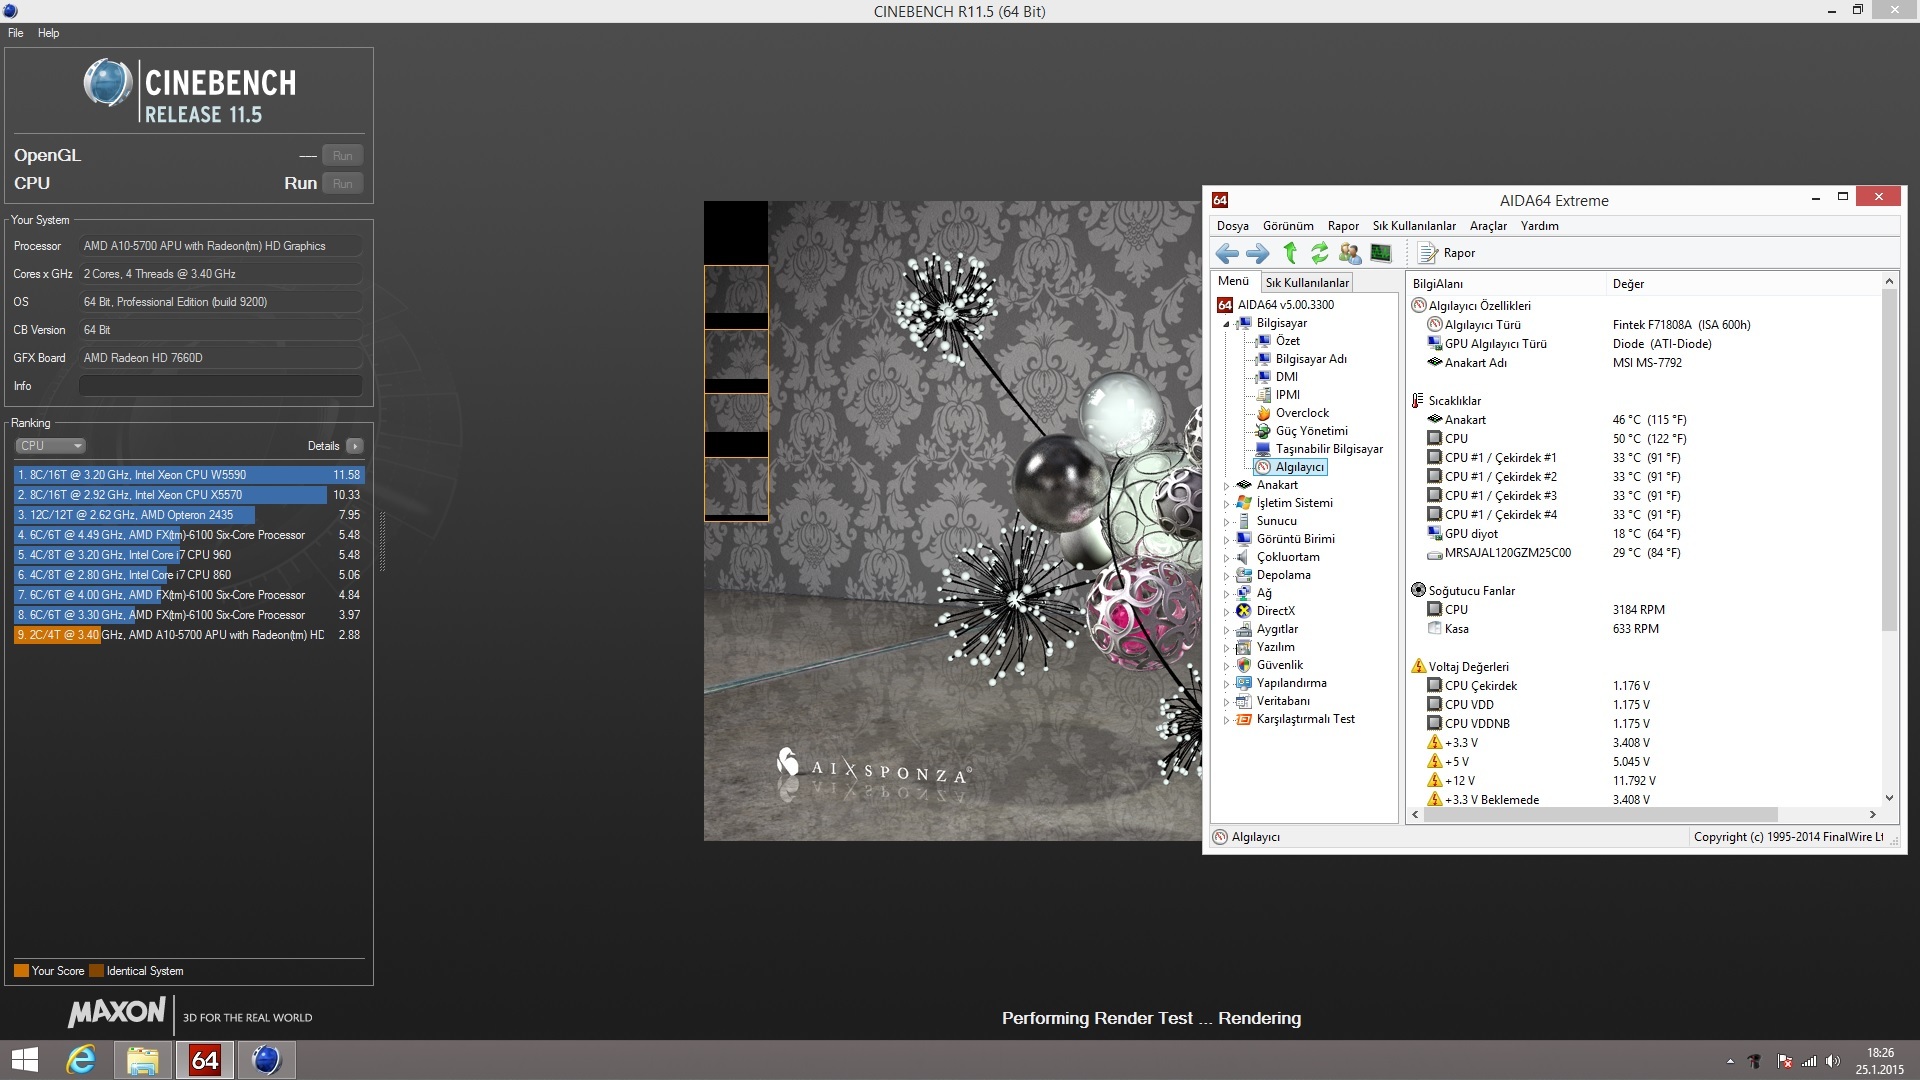1920x1080 pixels.
Task: Click the Voltaj Değerleri warning icon
Action: [x=1418, y=667]
